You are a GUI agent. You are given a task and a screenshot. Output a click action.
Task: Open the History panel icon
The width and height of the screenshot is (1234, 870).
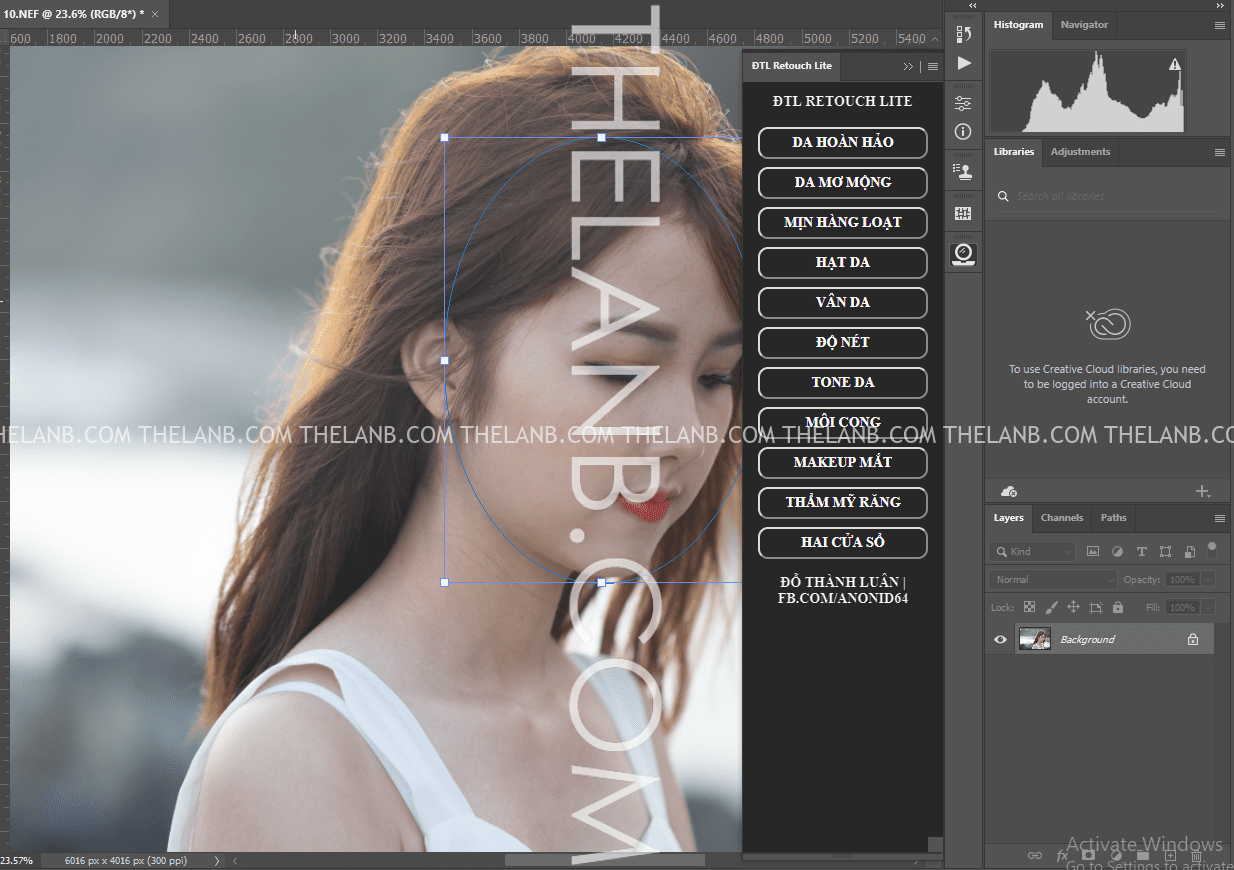[x=963, y=34]
